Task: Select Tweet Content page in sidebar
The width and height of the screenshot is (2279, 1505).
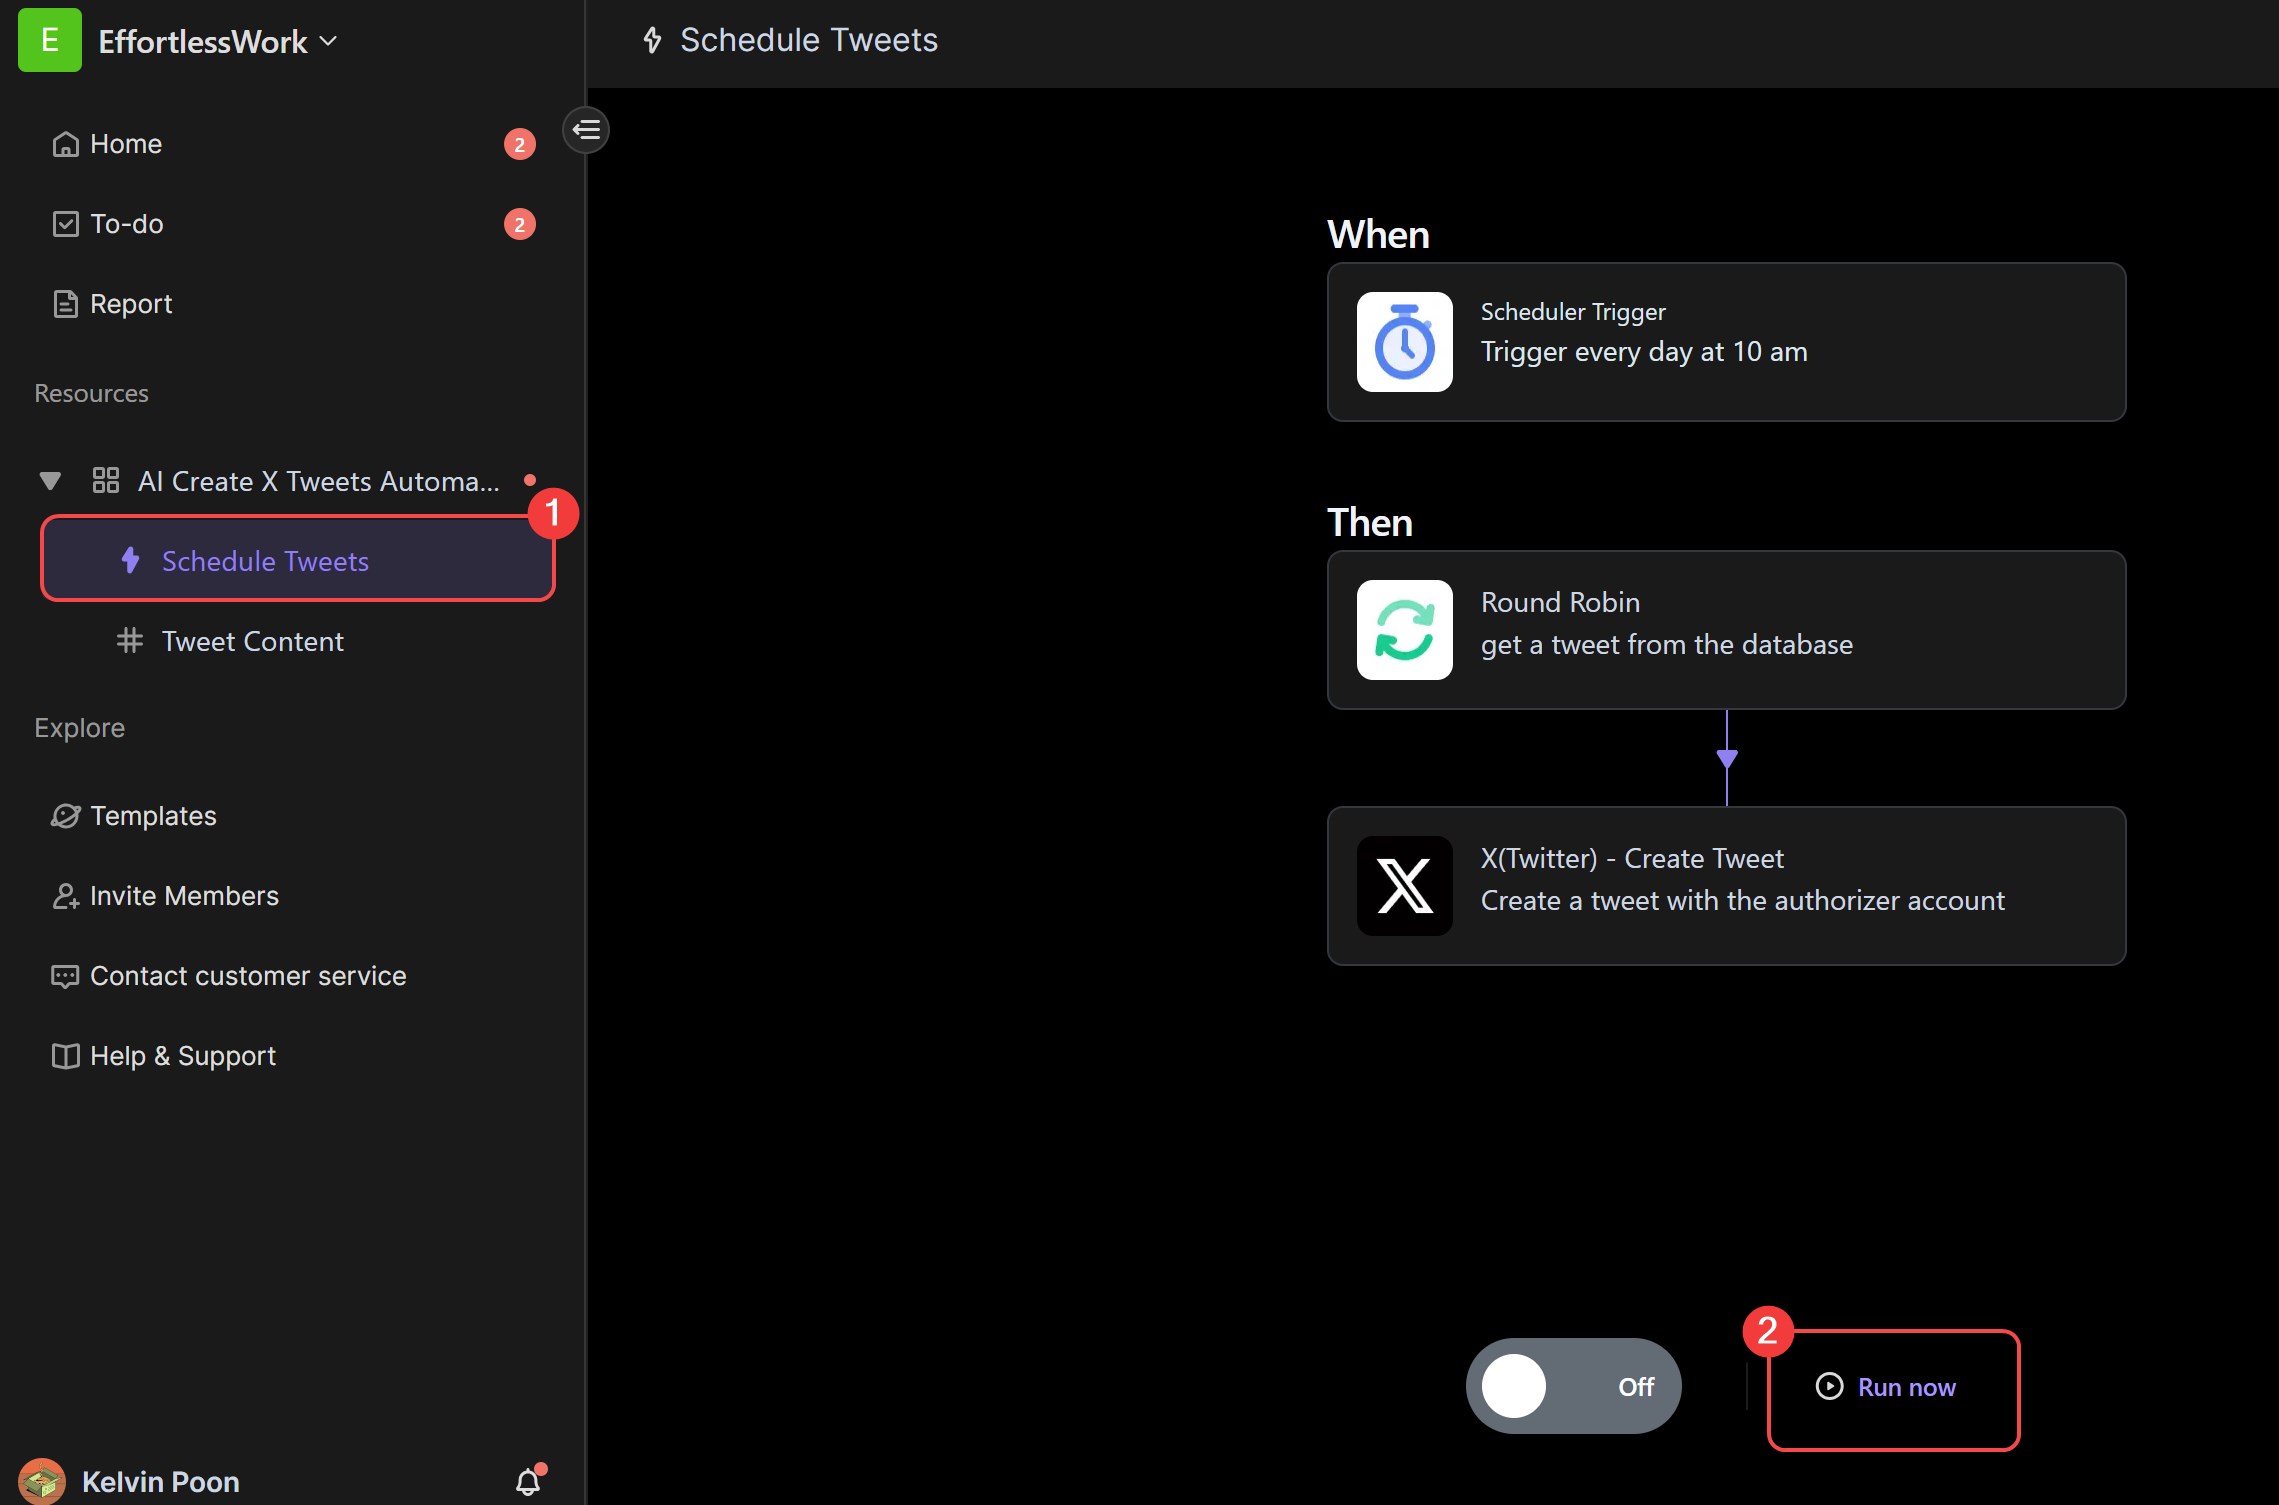Action: (x=252, y=640)
